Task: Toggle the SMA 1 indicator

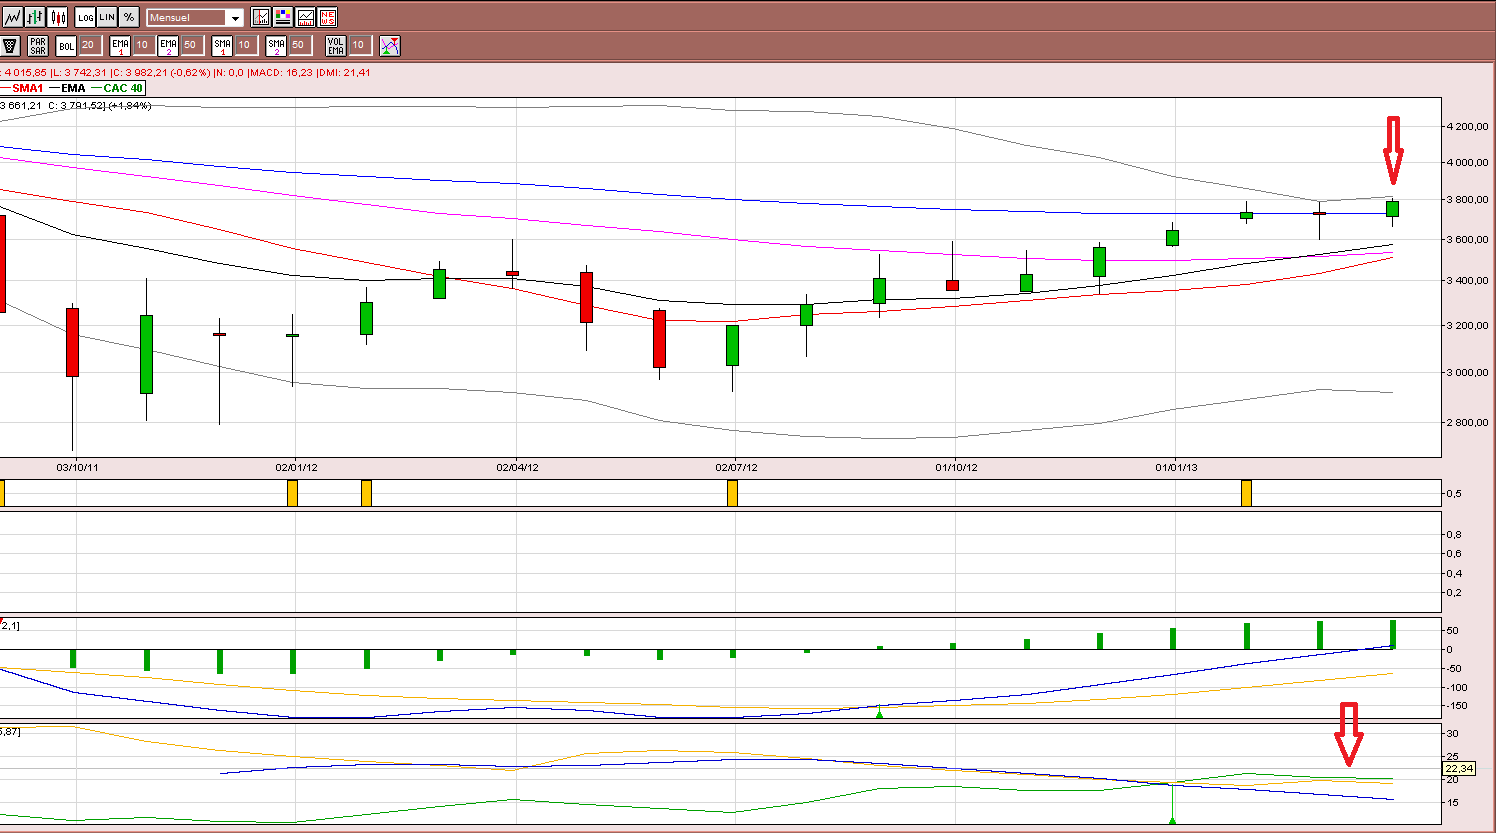Action: [222, 46]
